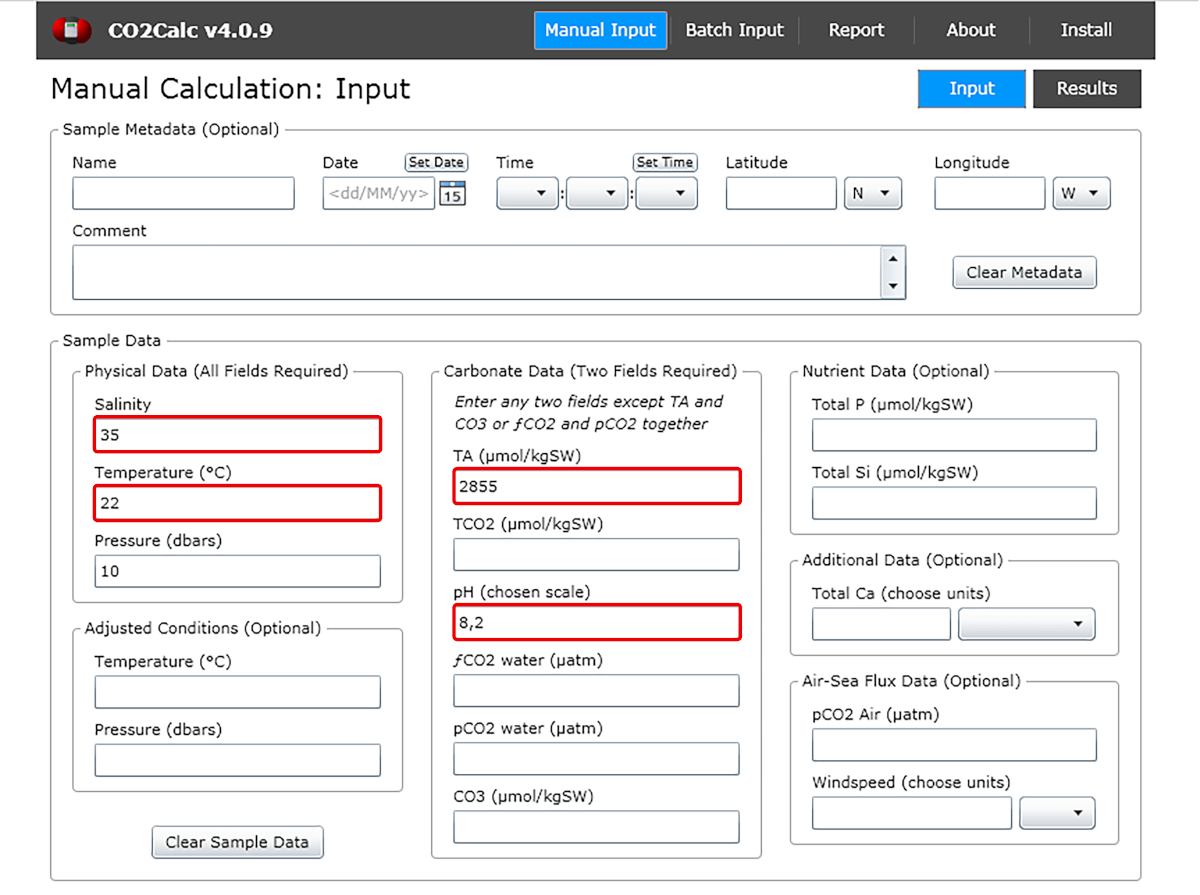The image size is (1200, 895).
Task: Click the Salinity input field
Action: (238, 435)
